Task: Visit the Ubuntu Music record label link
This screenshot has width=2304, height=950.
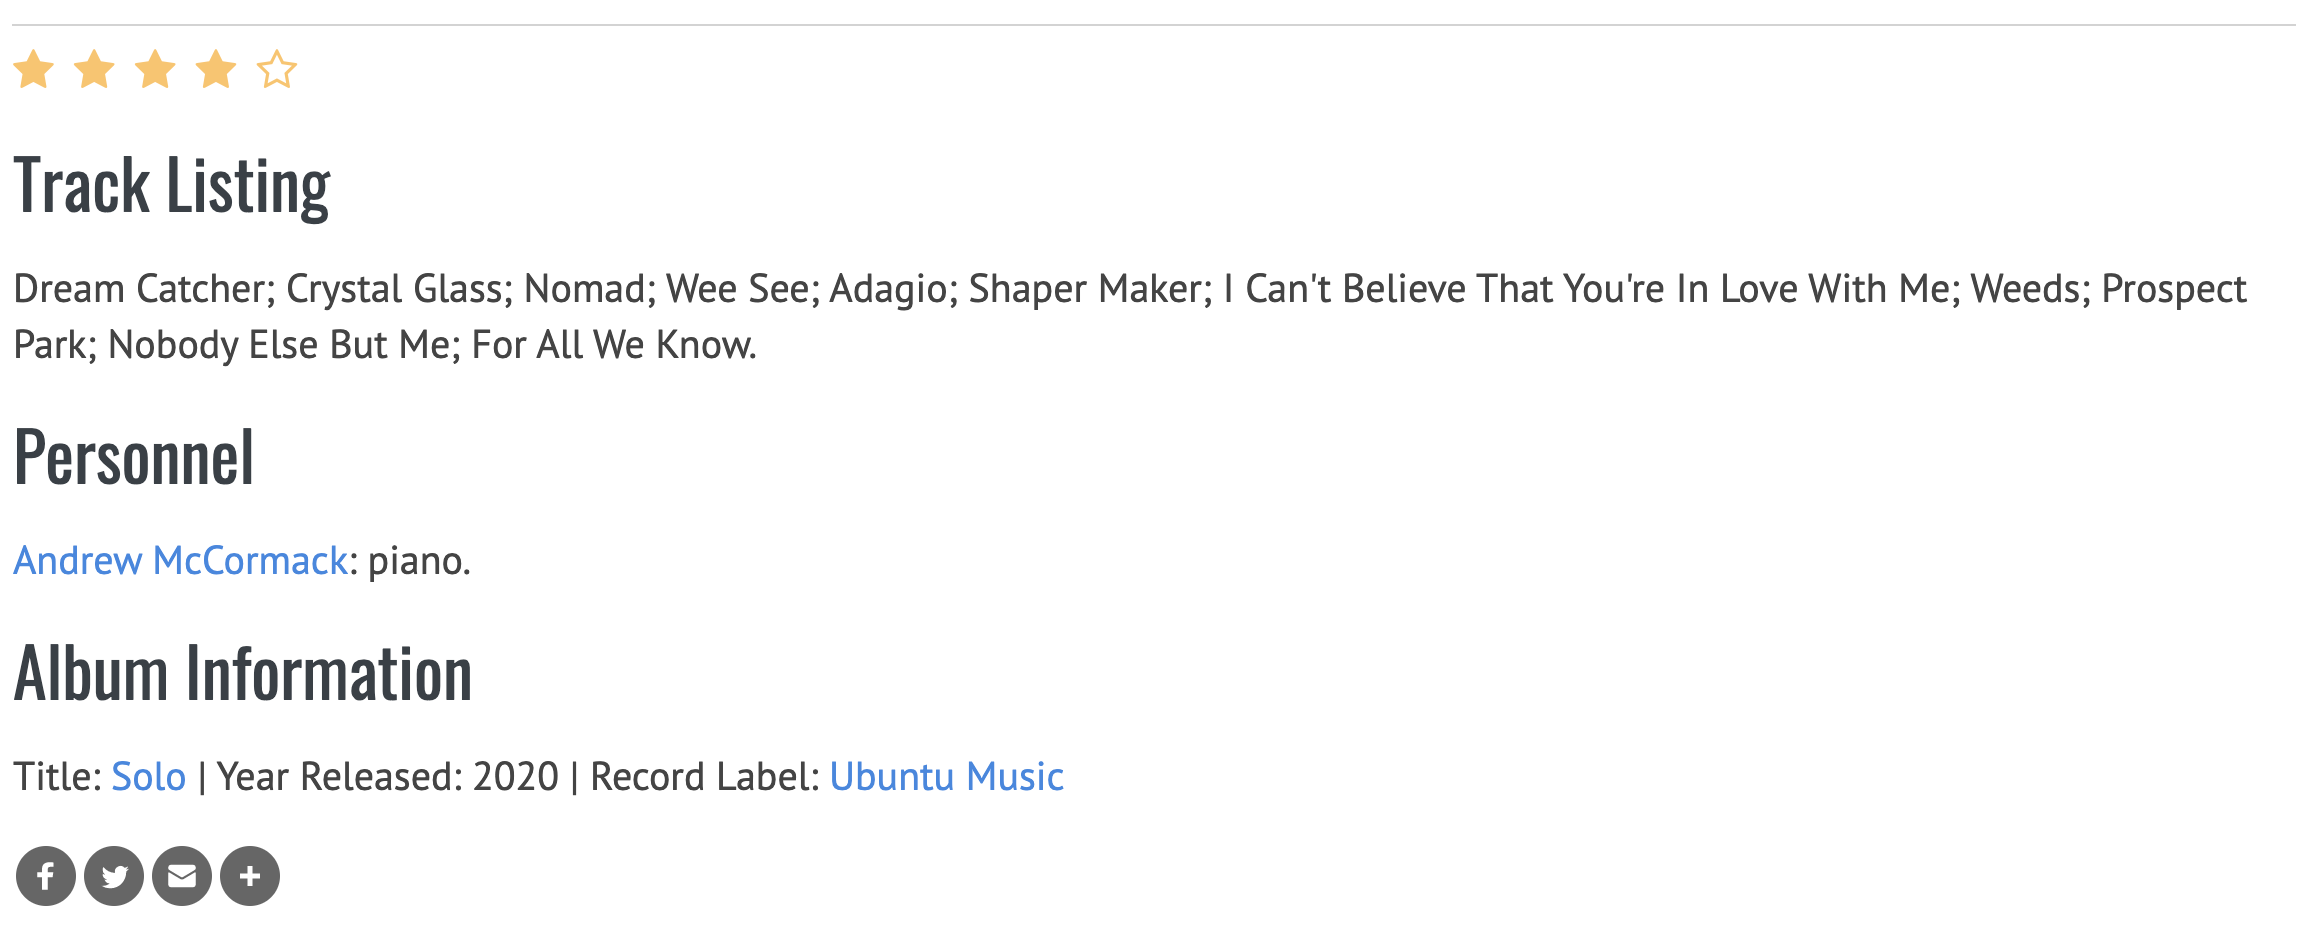Action: pyautogui.click(x=946, y=777)
